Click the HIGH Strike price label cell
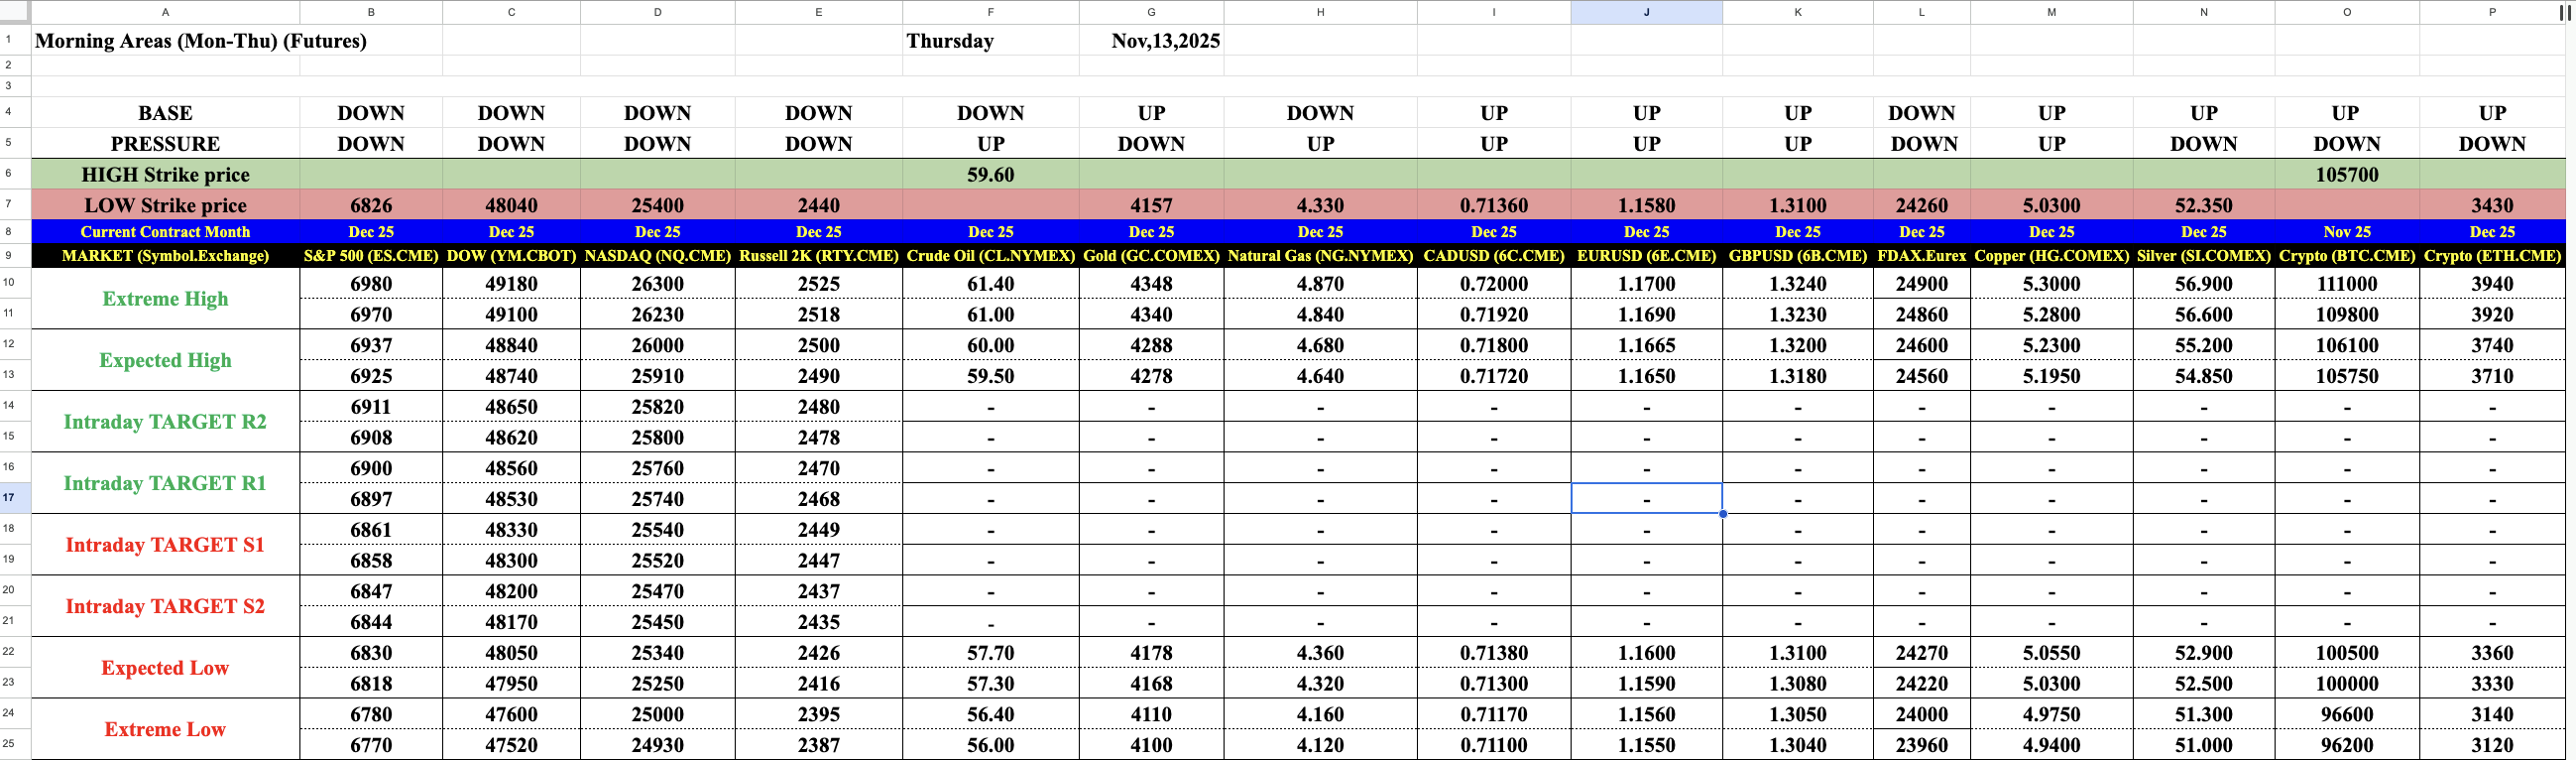This screenshot has width=2576, height=760. 165,174
